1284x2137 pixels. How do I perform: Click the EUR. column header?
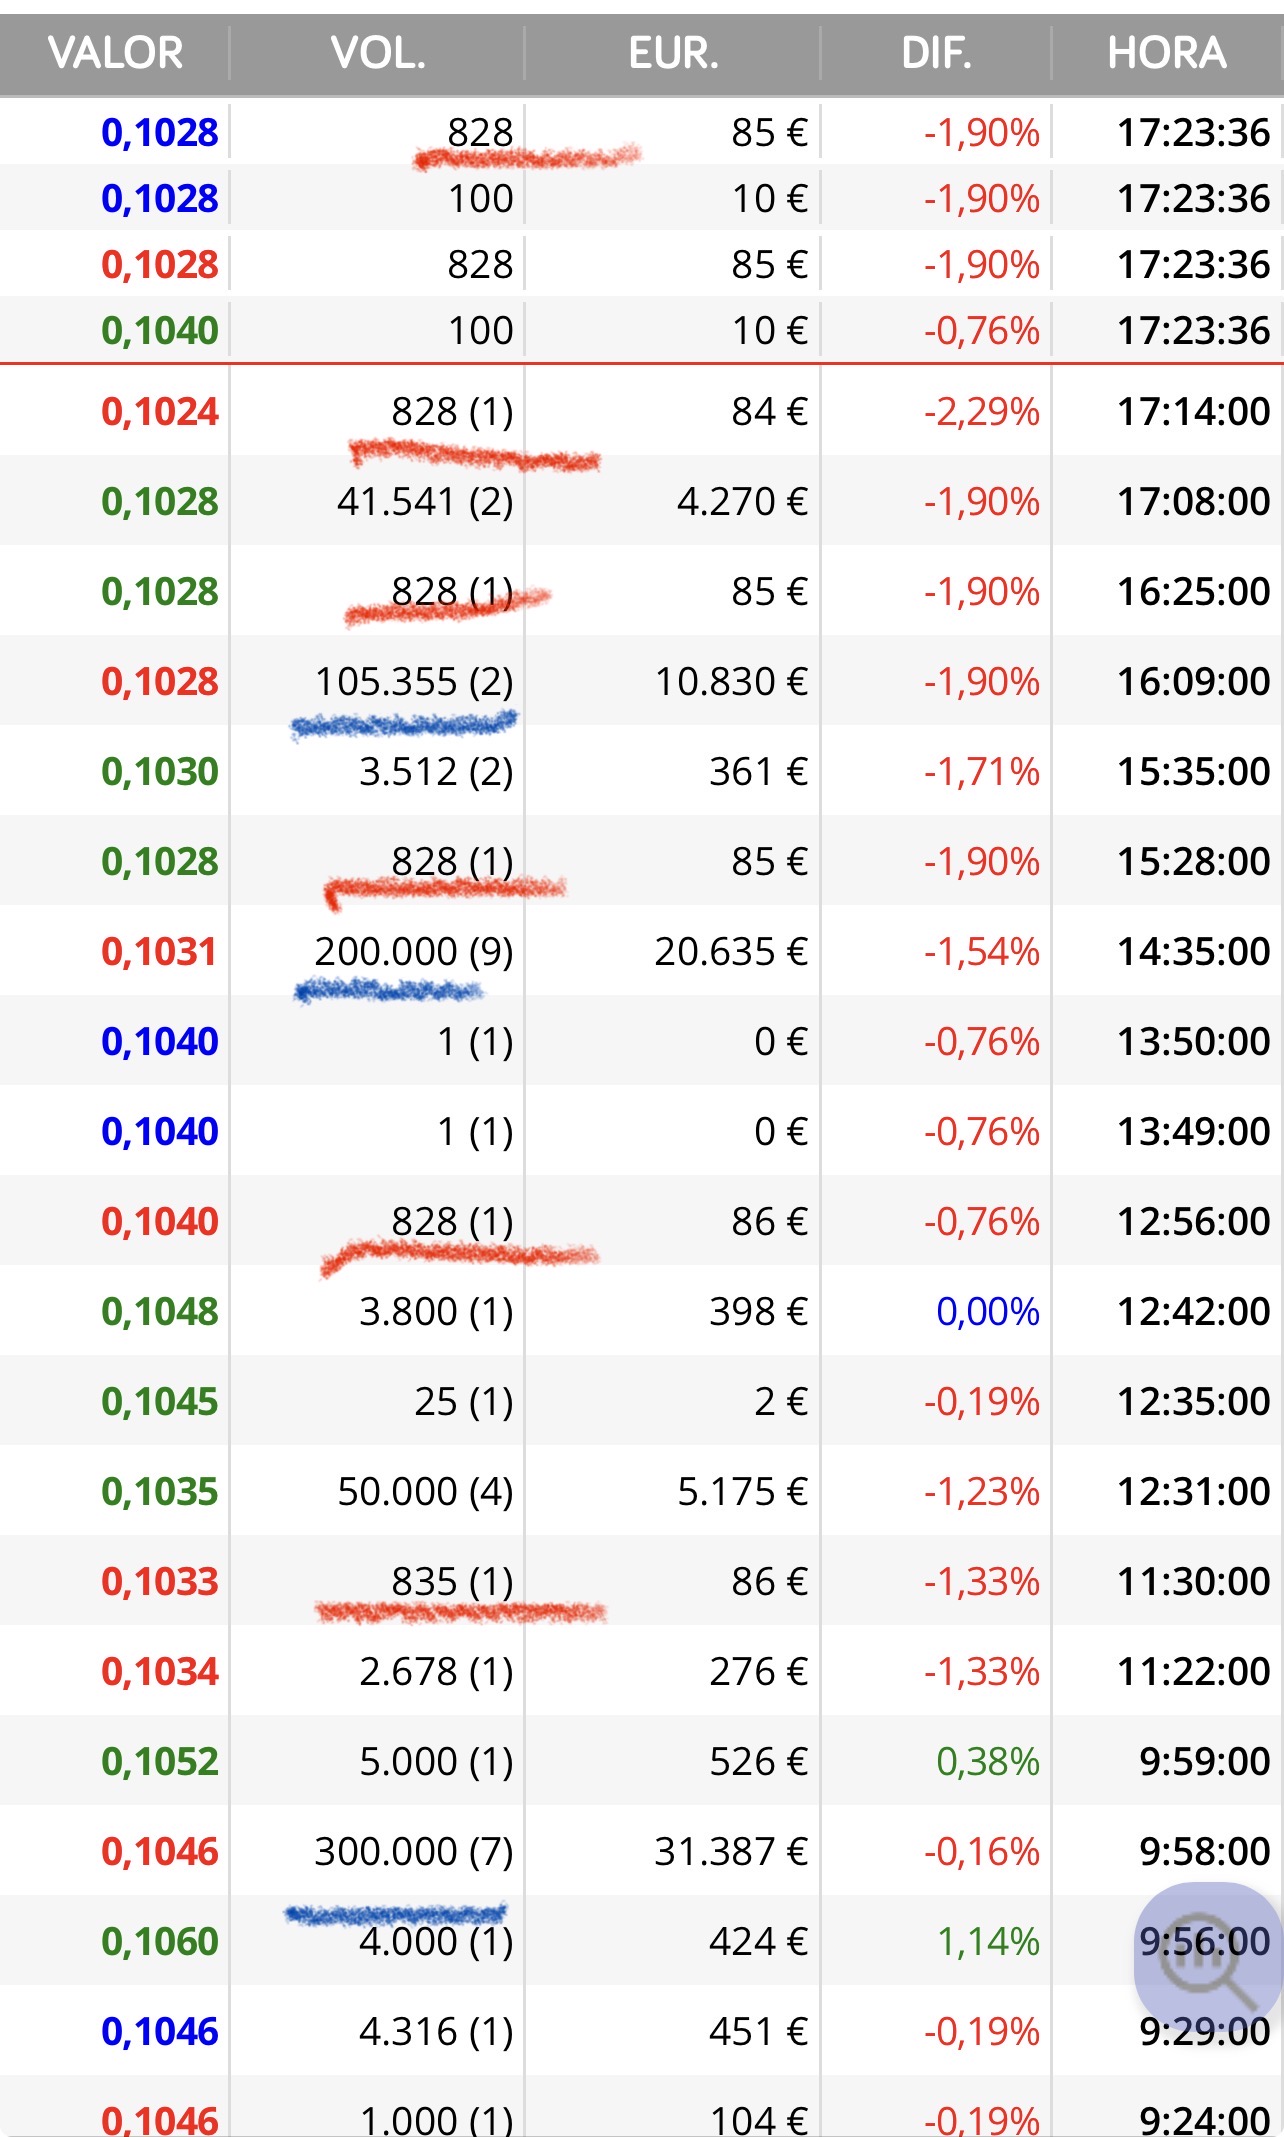pos(673,53)
